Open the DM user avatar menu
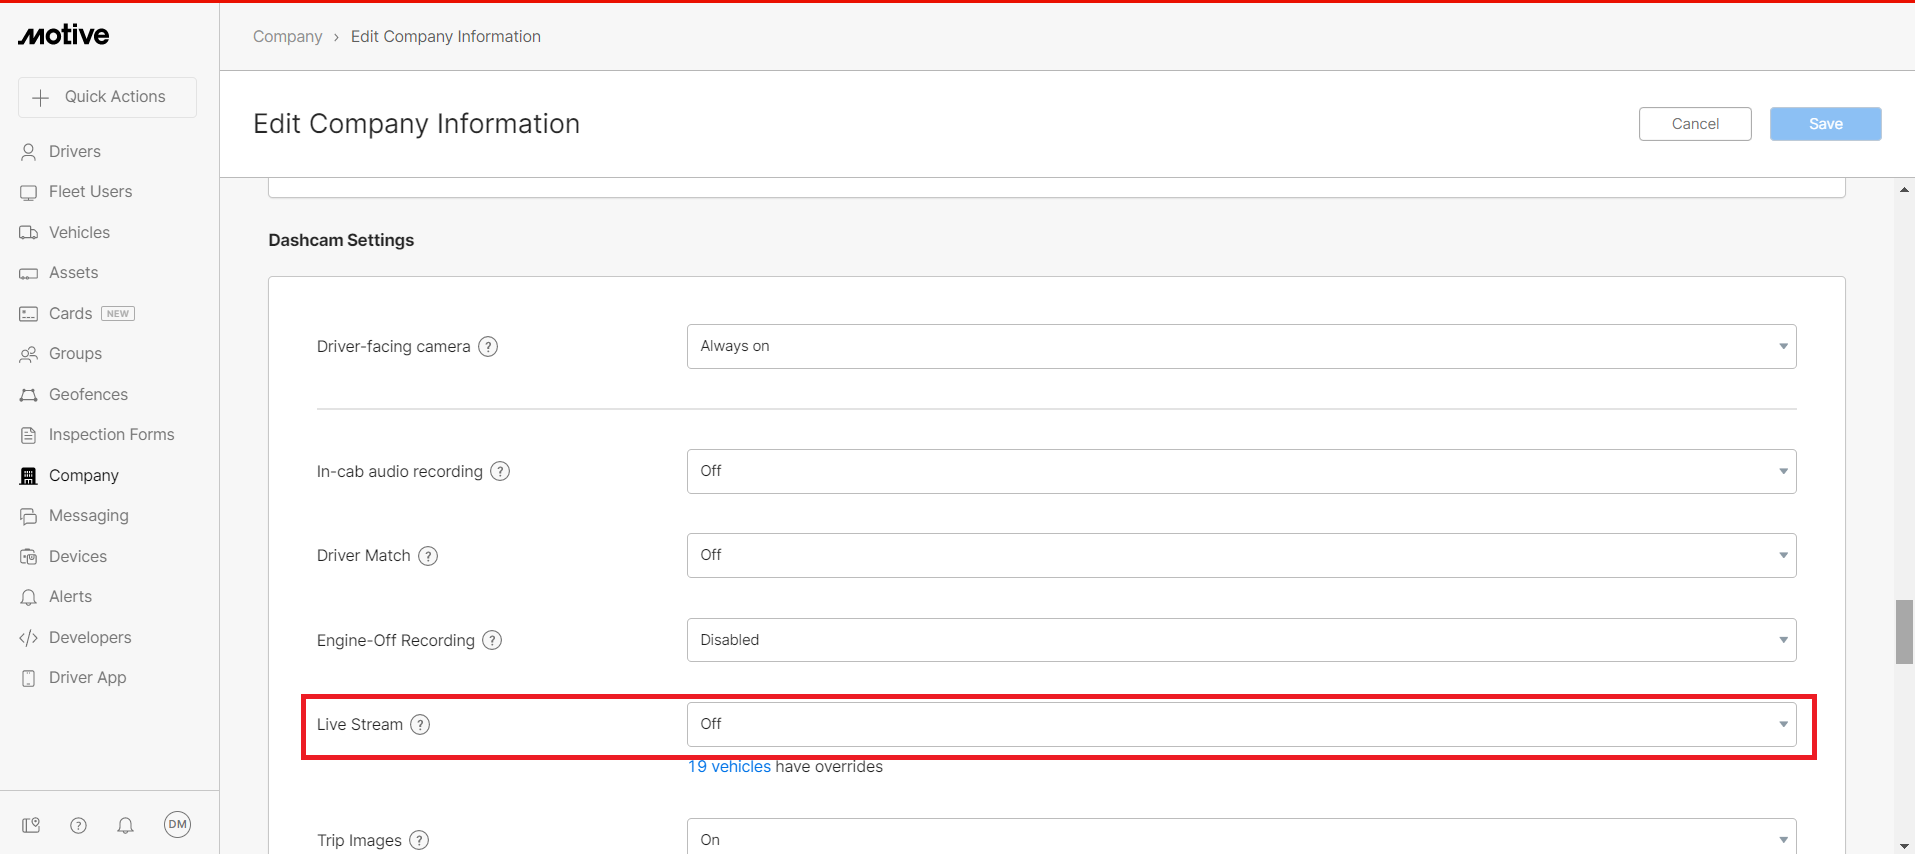Image resolution: width=1915 pixels, height=854 pixels. 177,824
